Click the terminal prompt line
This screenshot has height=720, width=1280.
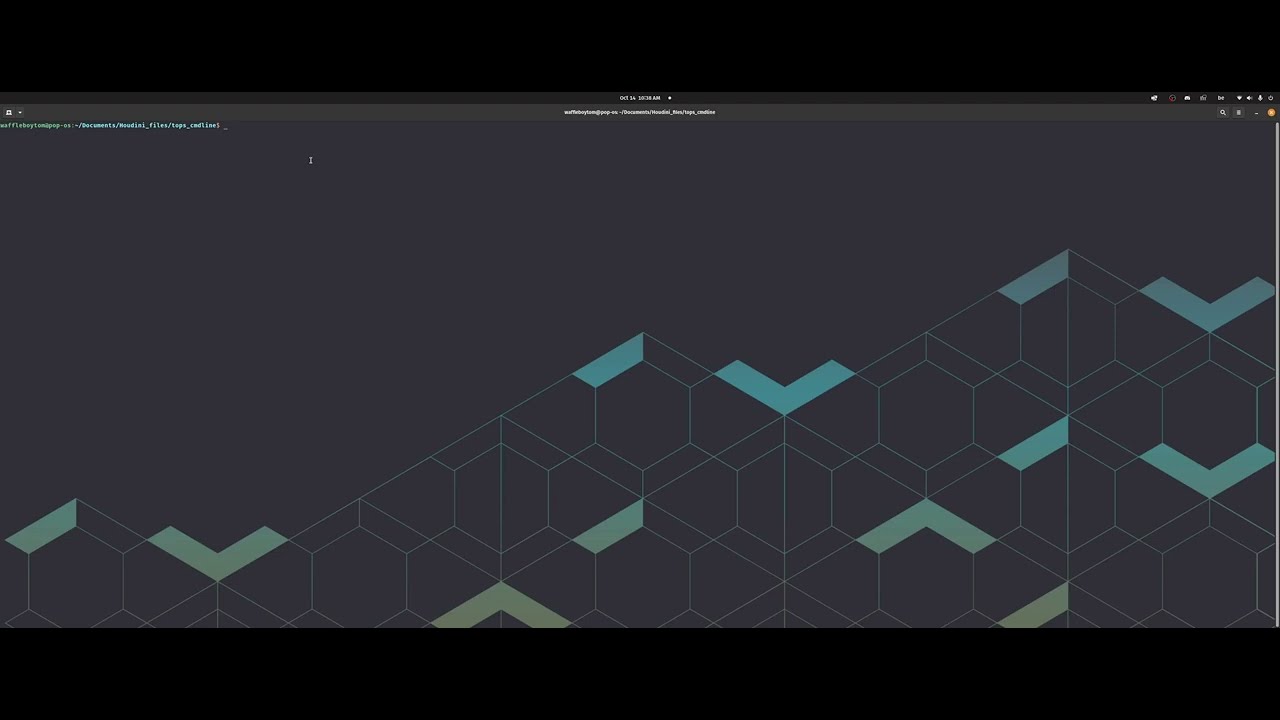click(x=114, y=125)
